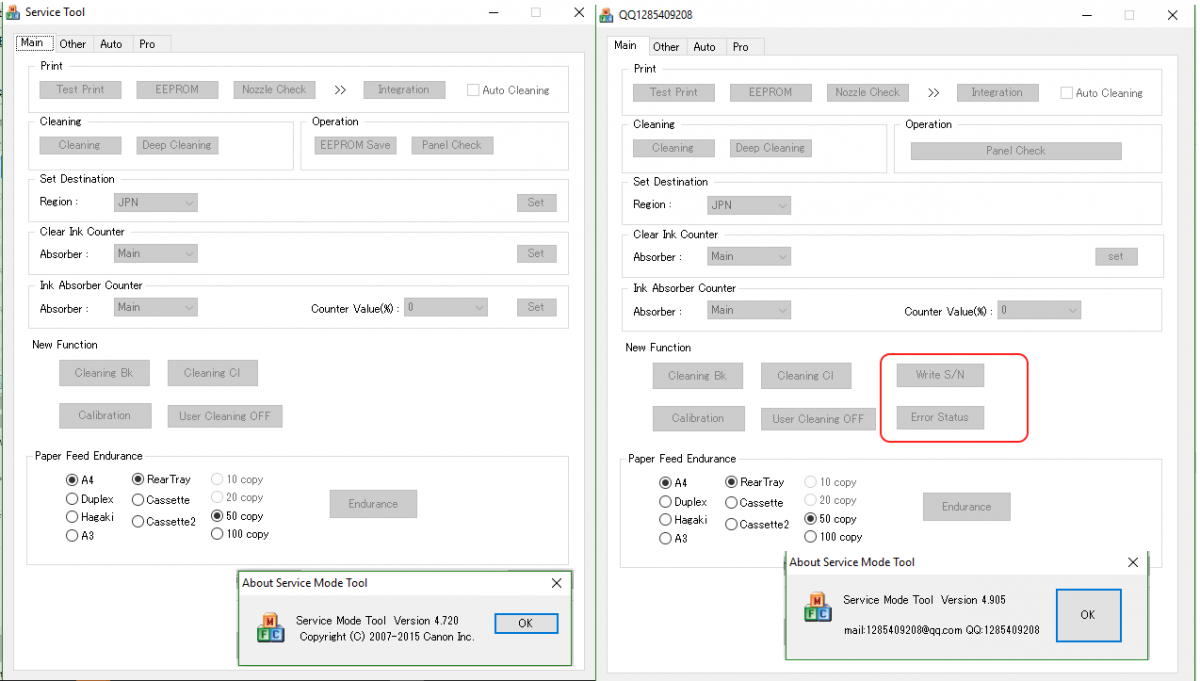Open the Pro tab in right window

740,47
